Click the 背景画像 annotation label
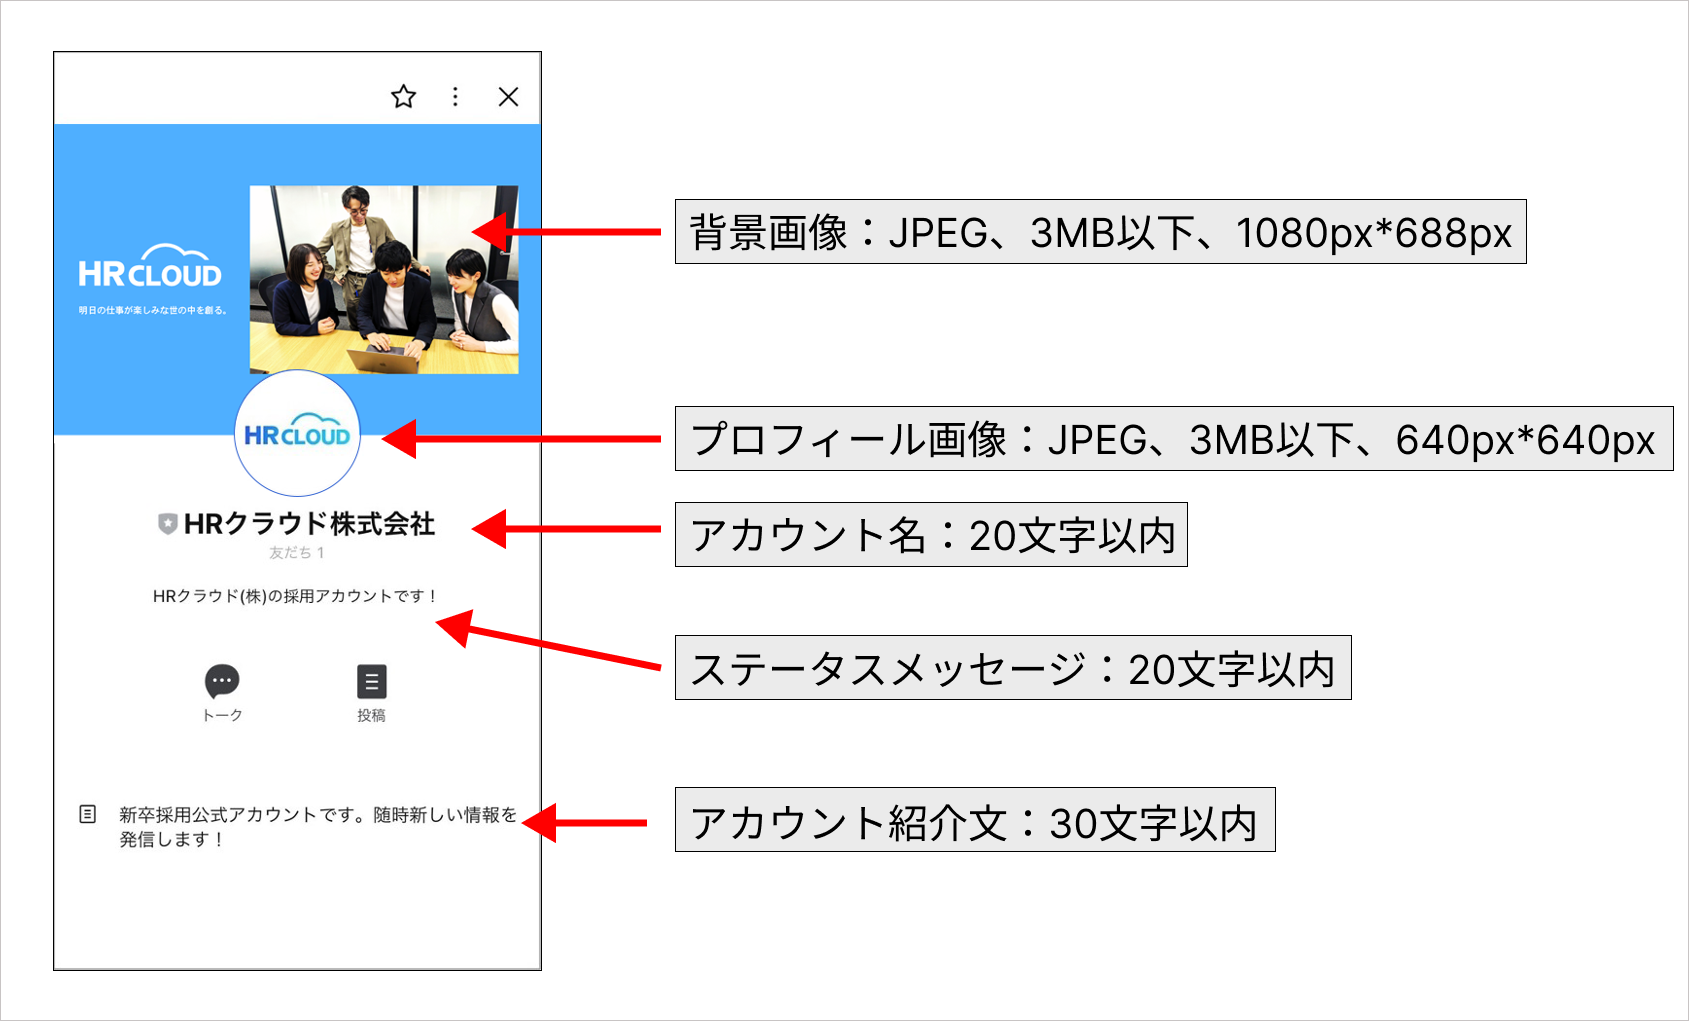 pos(1100,232)
